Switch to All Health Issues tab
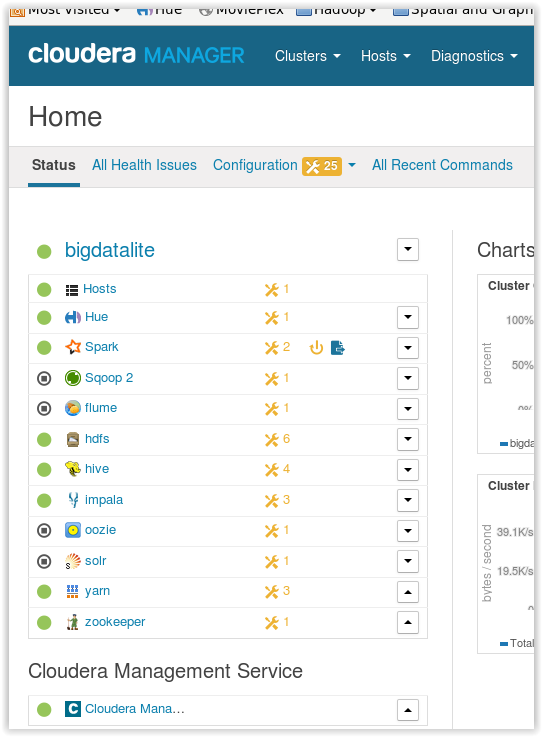The height and width of the screenshot is (737, 542). (144, 165)
